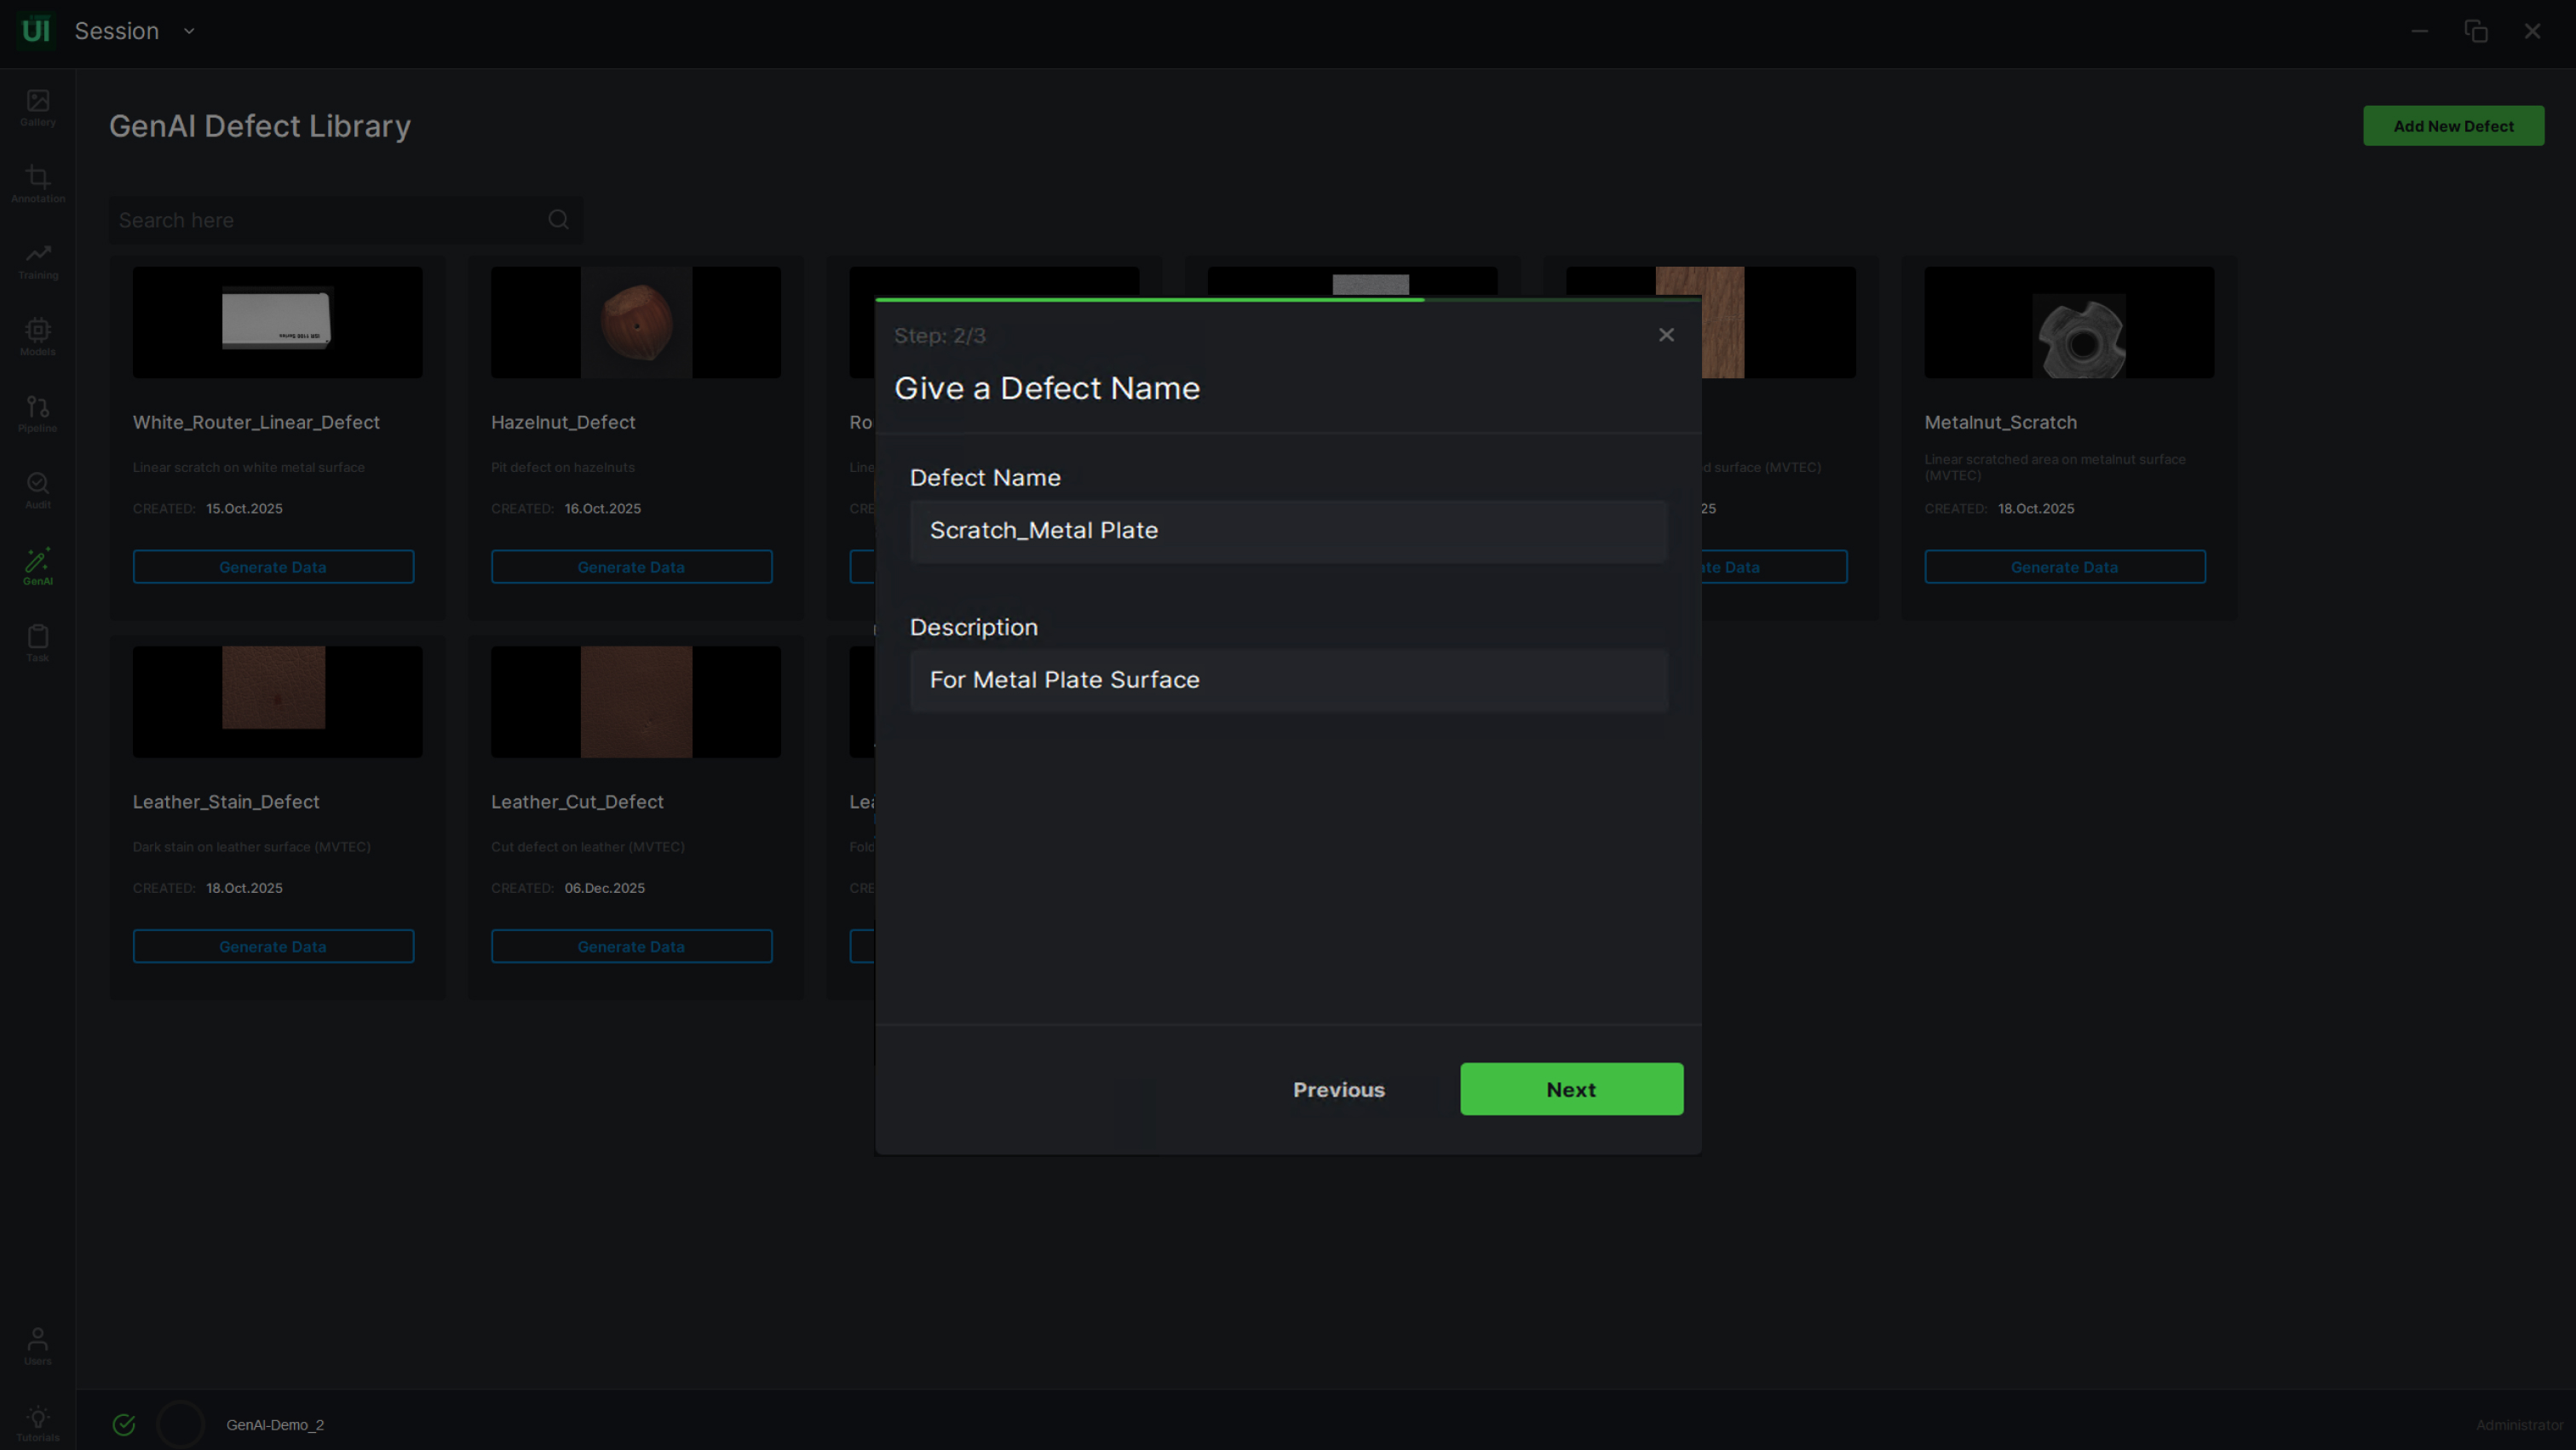
Task: Click the step progress bar
Action: click(x=1287, y=299)
